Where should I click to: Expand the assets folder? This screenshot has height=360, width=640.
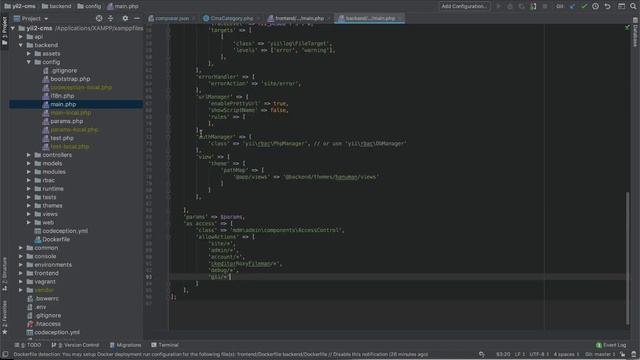click(29, 53)
